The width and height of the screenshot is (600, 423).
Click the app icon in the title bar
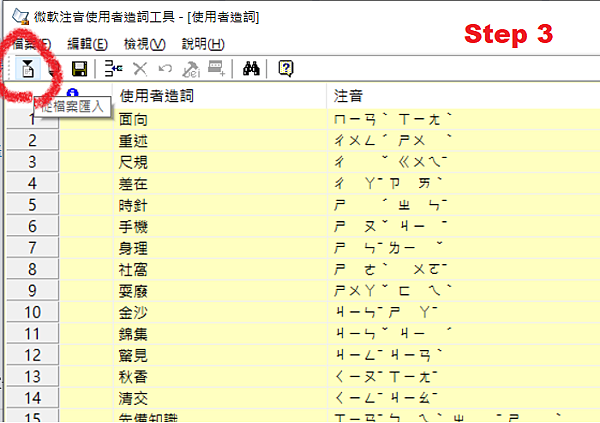pyautogui.click(x=20, y=17)
